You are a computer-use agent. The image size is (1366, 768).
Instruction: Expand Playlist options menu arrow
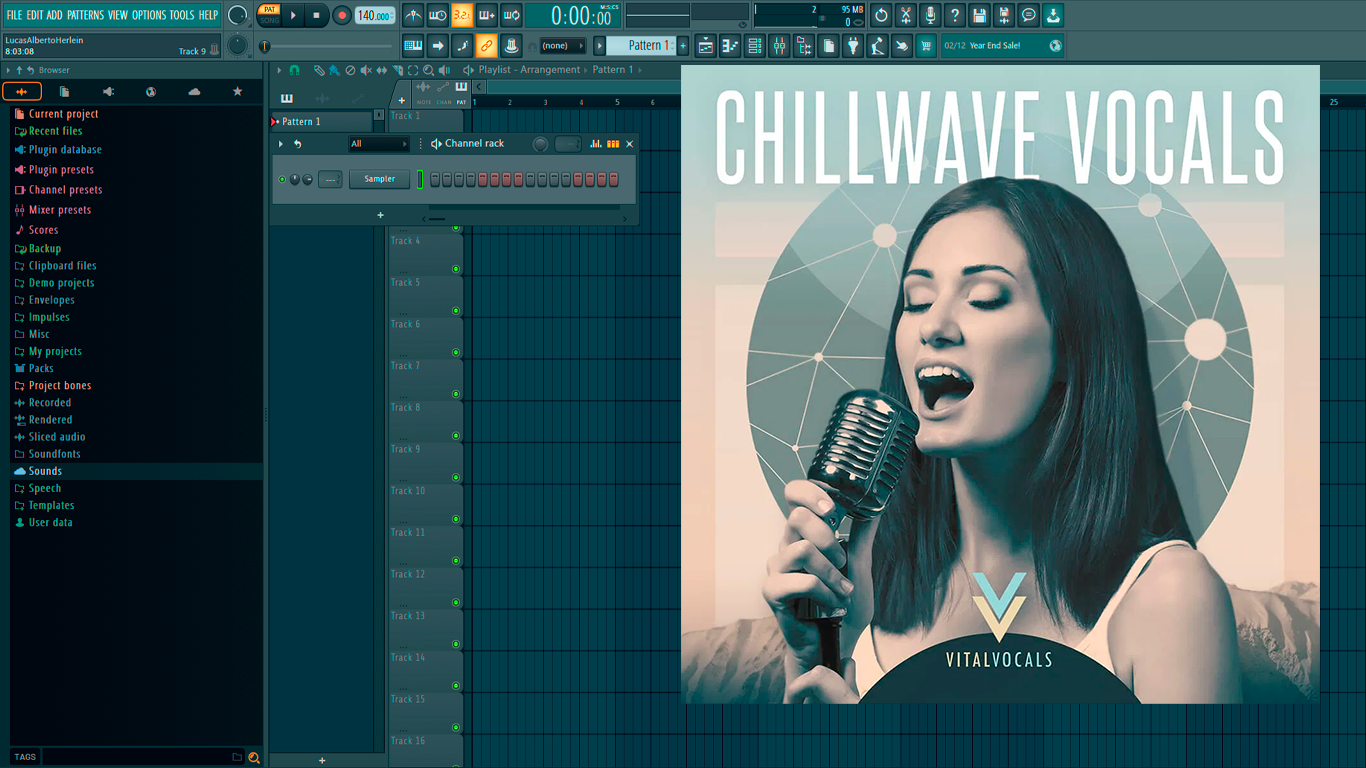[x=281, y=71]
